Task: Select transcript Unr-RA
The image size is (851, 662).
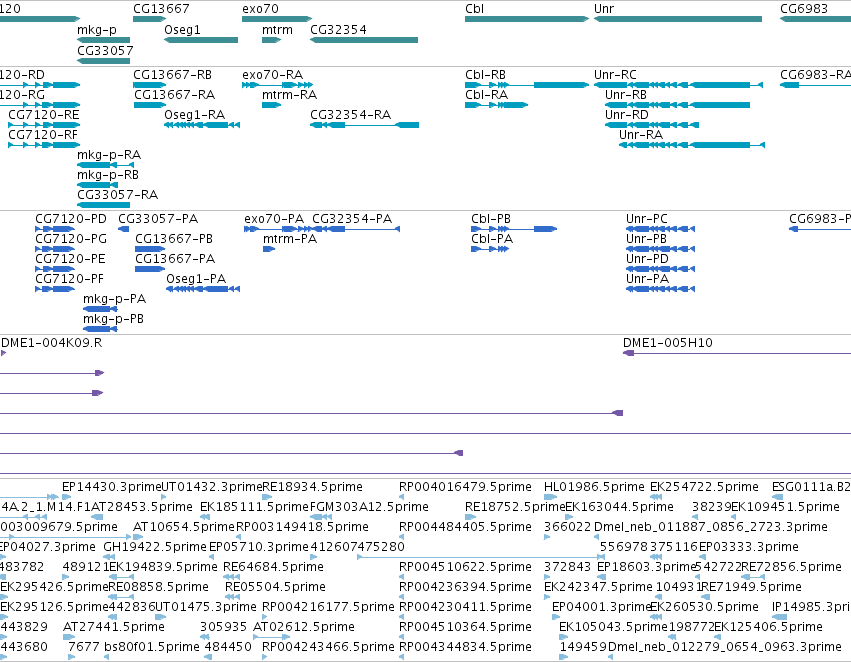Action: (x=640, y=135)
